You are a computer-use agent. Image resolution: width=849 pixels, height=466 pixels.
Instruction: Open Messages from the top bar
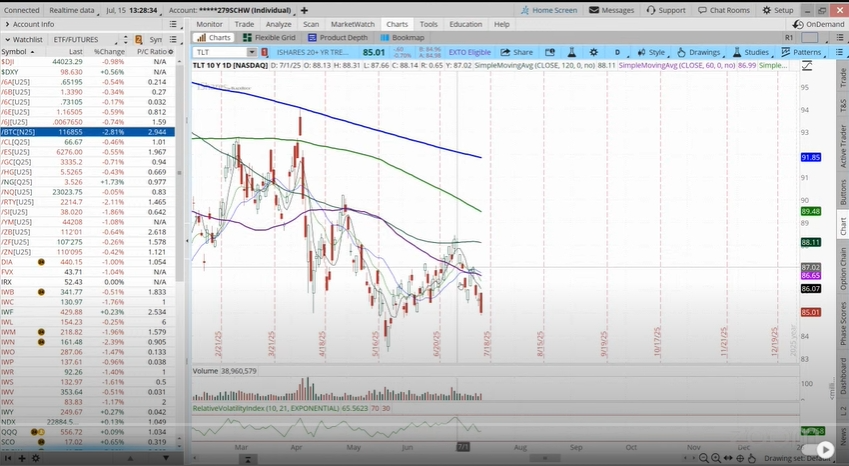click(x=611, y=10)
